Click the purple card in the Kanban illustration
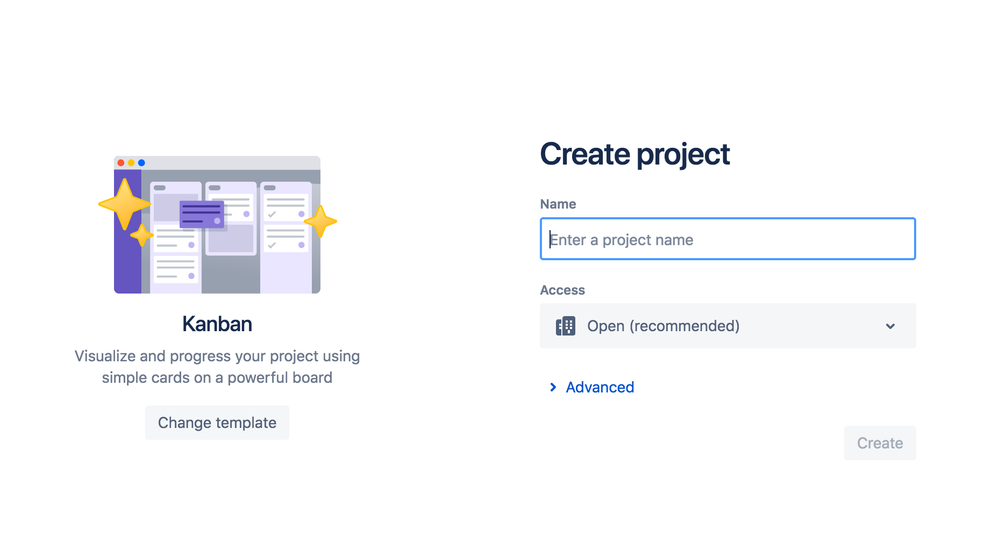The height and width of the screenshot is (557, 999). (x=202, y=214)
